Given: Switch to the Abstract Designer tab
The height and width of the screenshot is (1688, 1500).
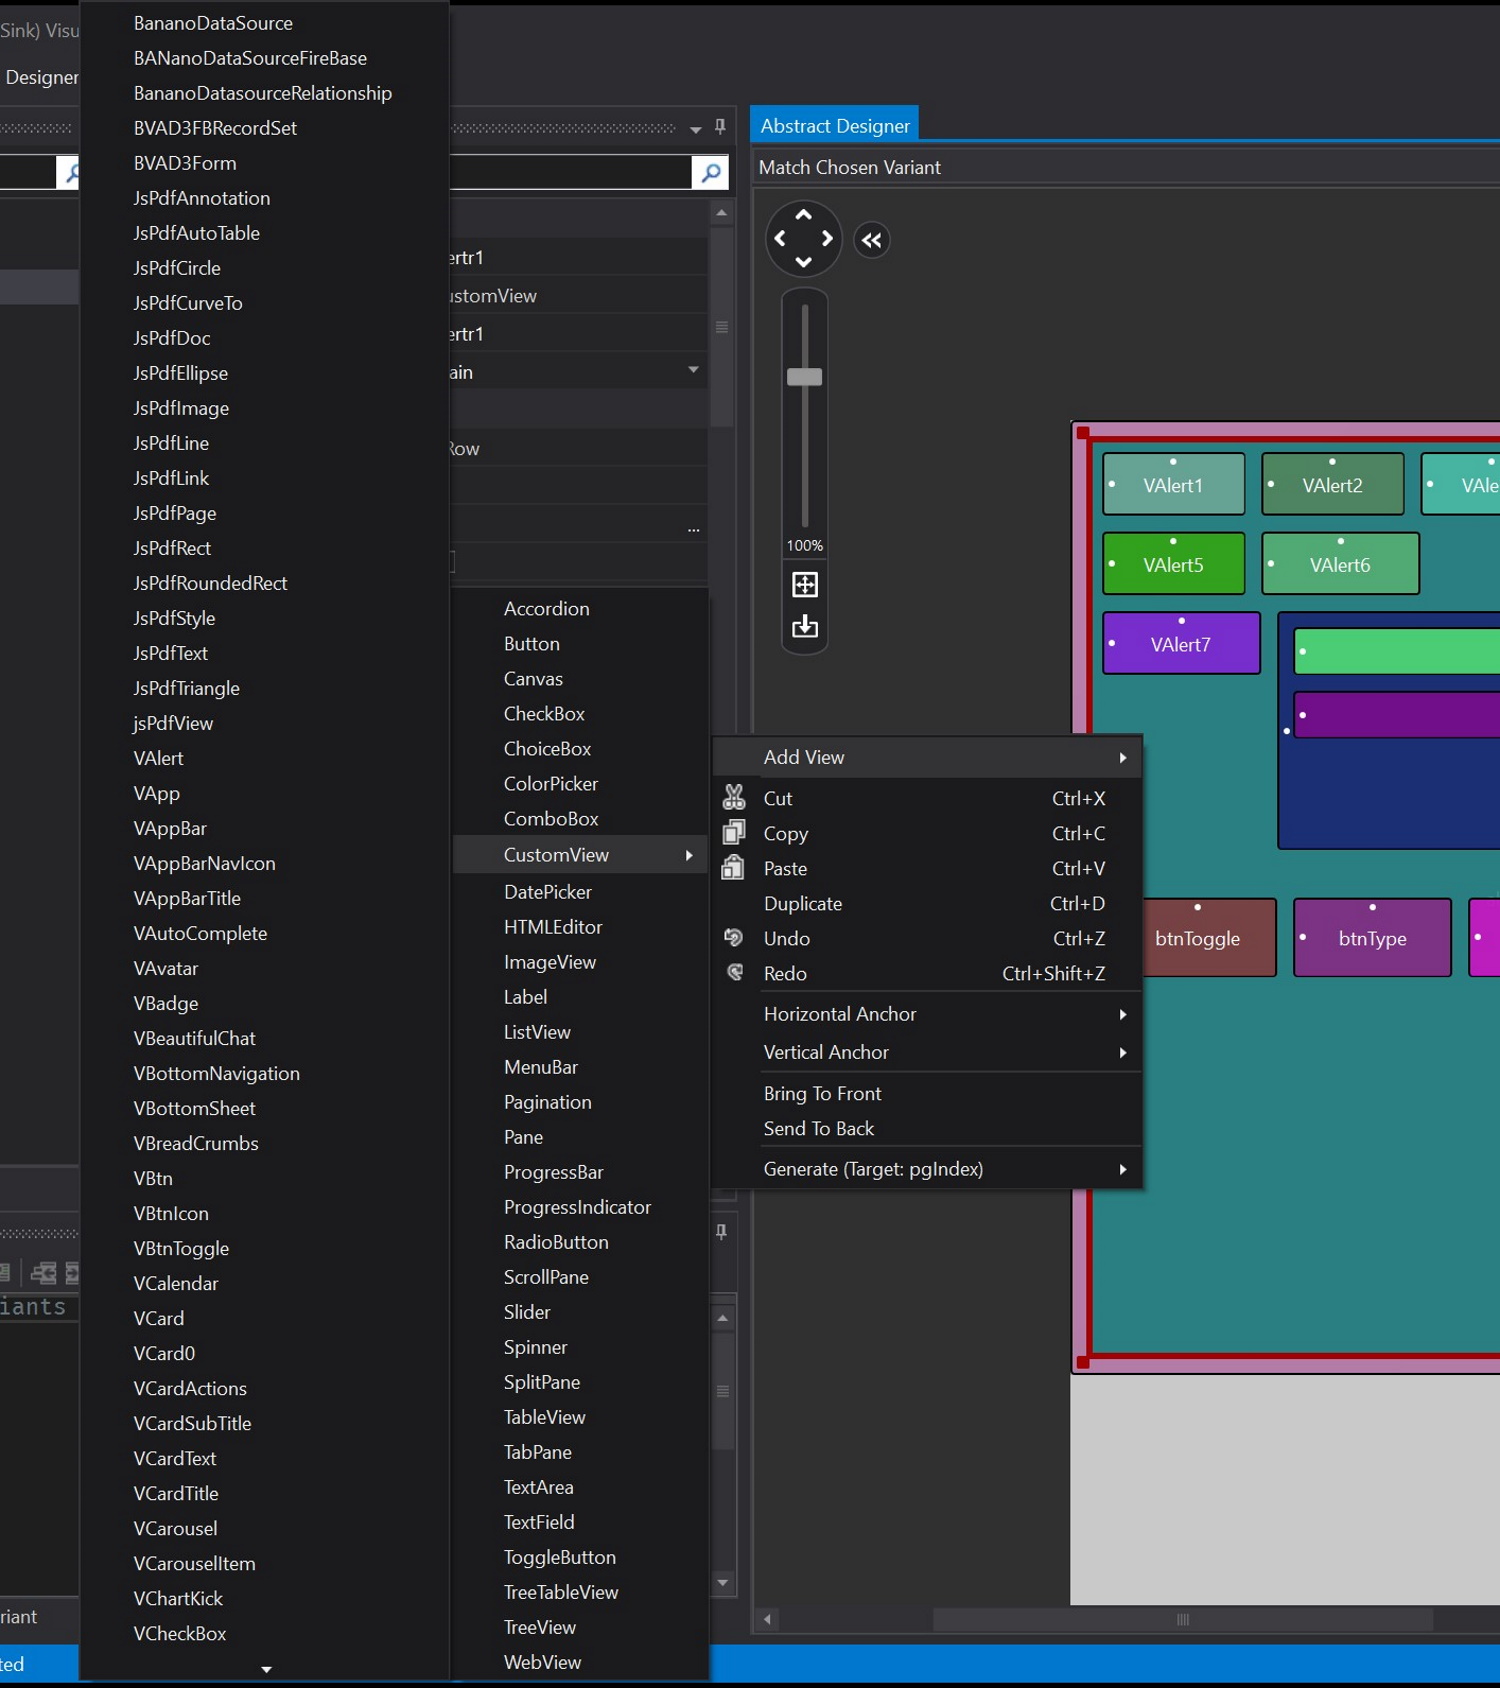Looking at the screenshot, I should (x=834, y=126).
